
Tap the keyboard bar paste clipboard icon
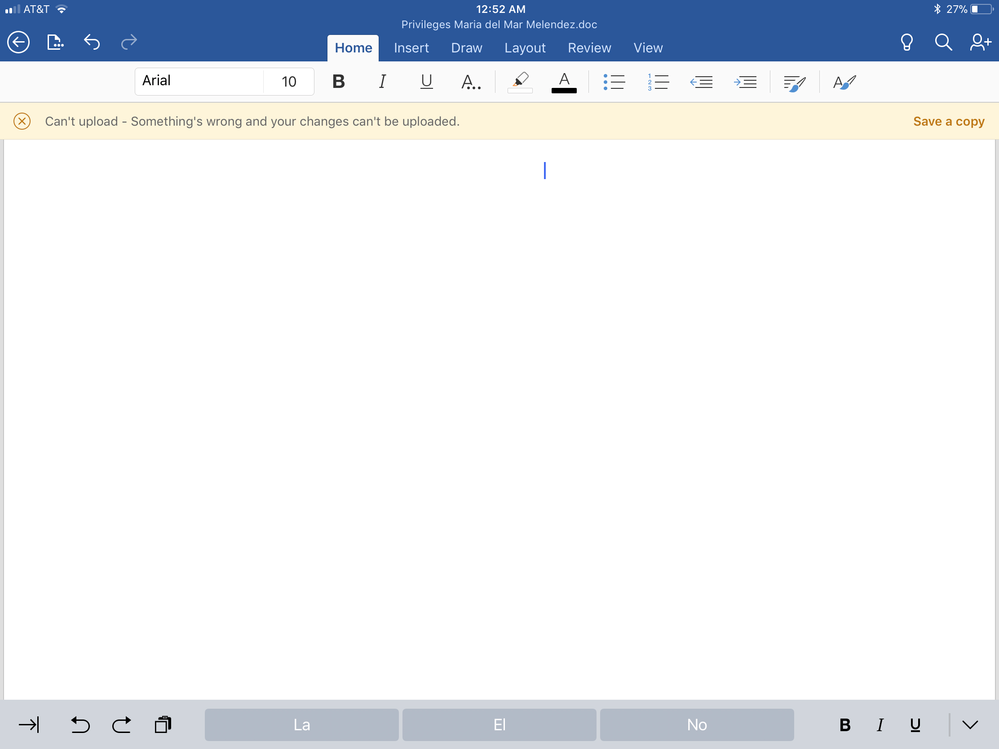[163, 725]
